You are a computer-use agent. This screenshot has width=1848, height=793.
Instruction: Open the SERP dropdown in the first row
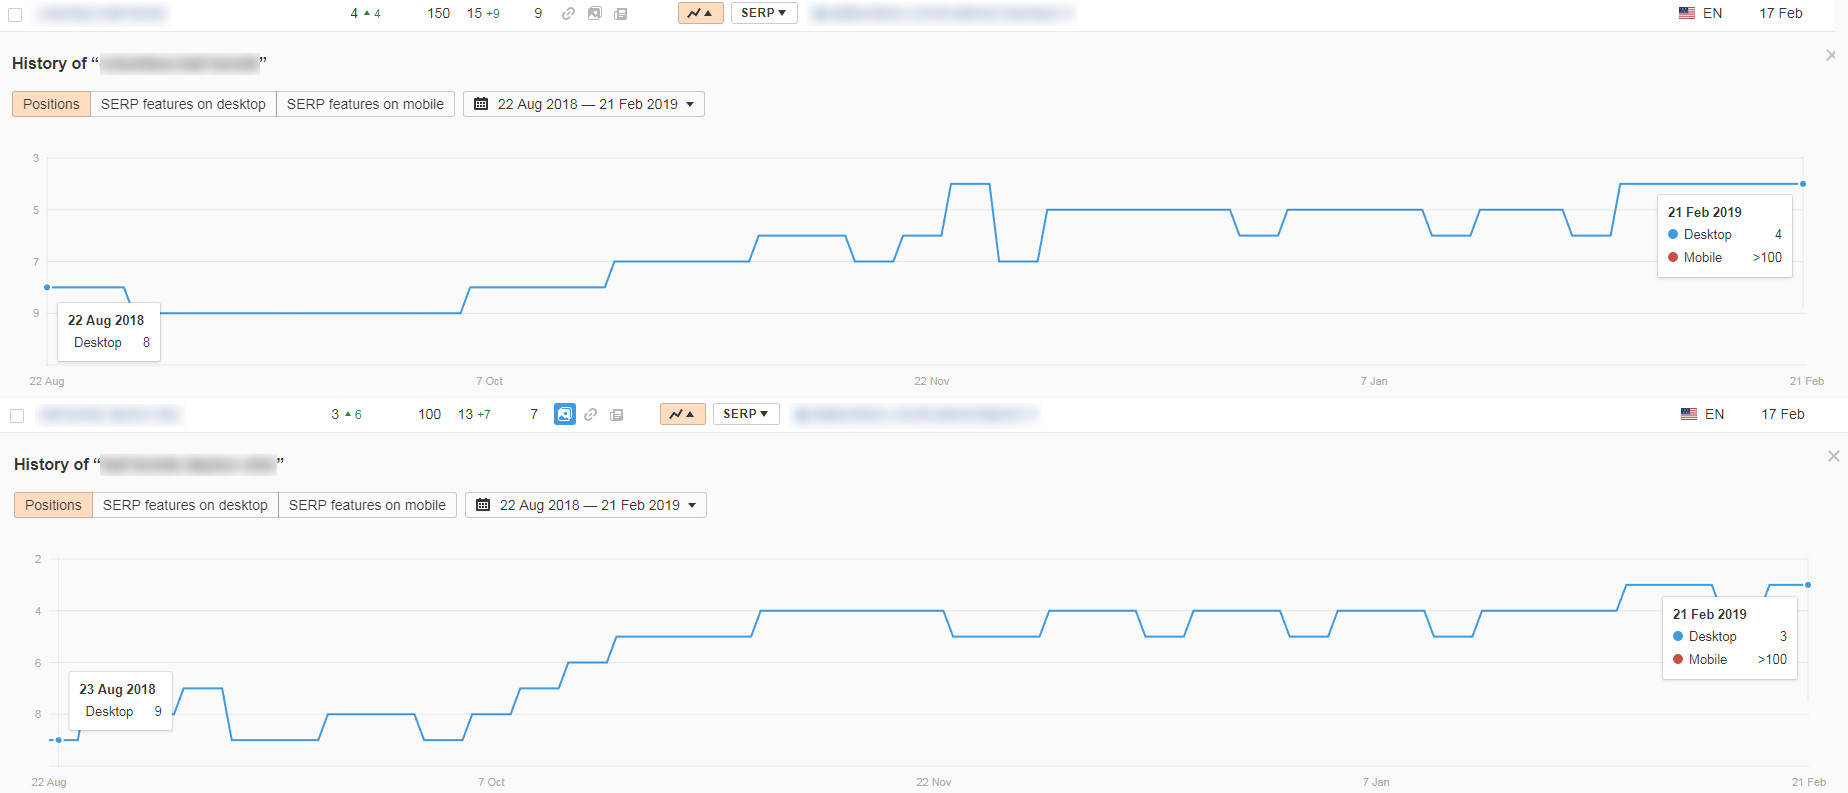pos(763,13)
